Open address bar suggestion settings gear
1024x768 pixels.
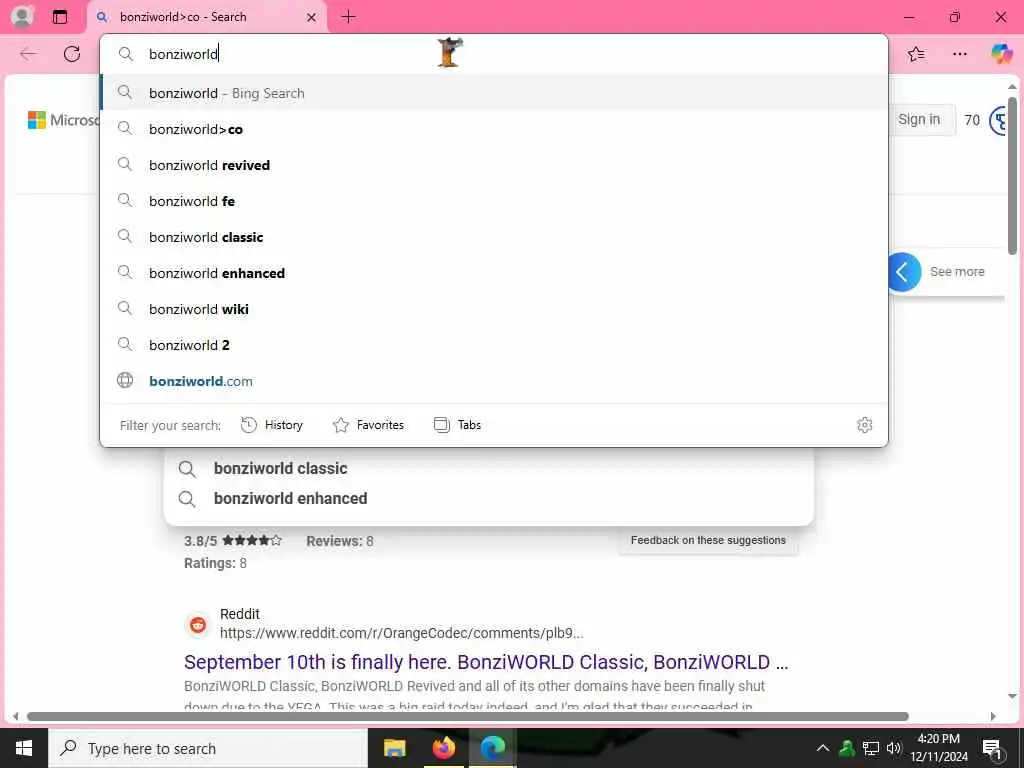(x=865, y=425)
